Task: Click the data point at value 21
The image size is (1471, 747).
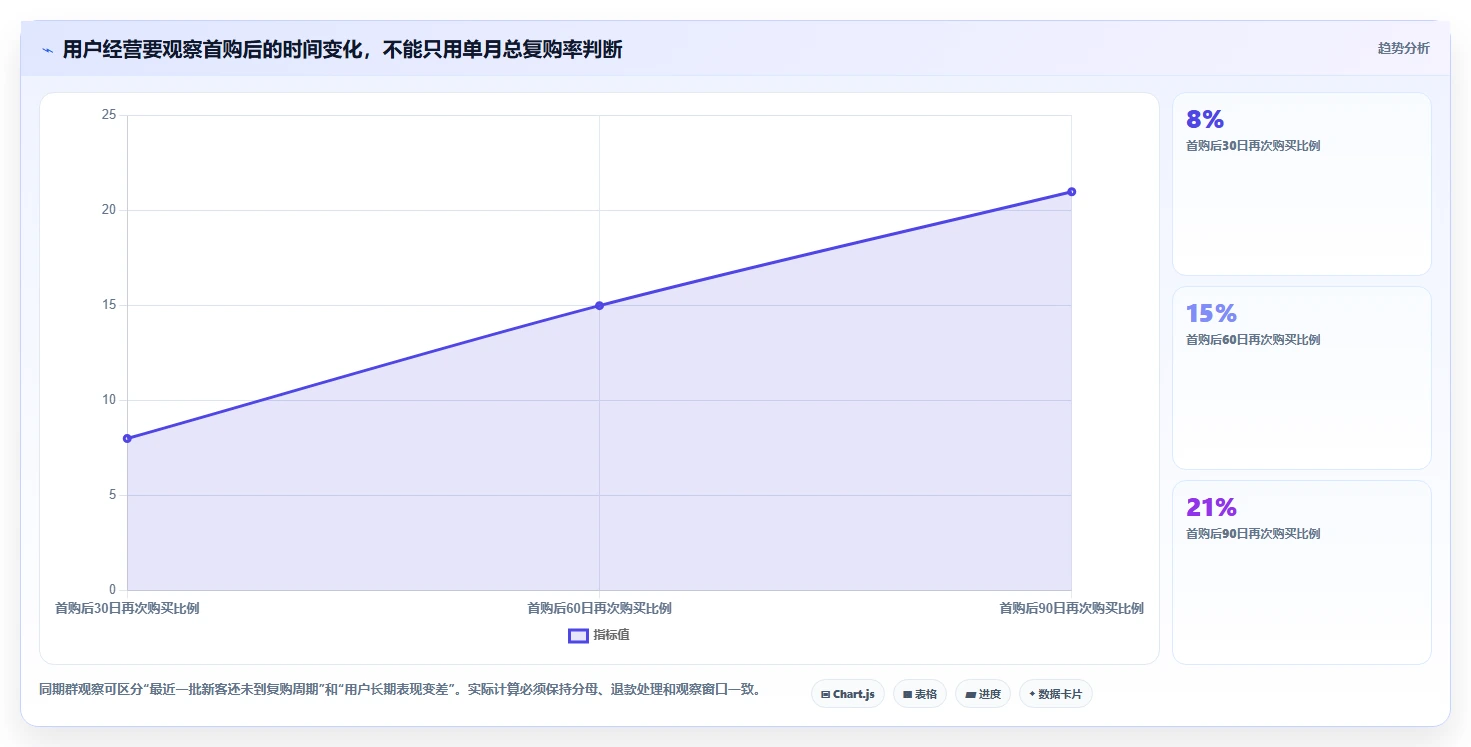Action: [x=1071, y=191]
